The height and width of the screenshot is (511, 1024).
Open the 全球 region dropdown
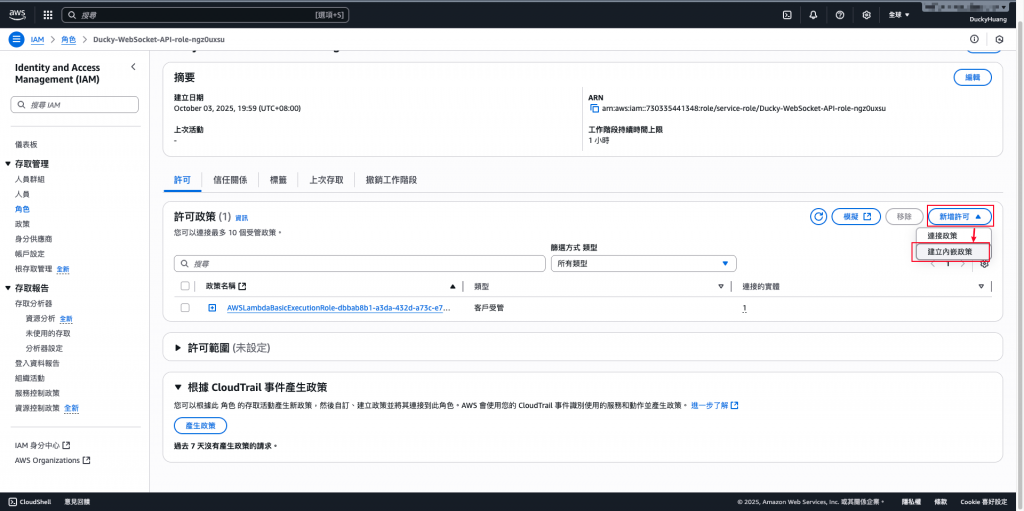[x=899, y=14]
